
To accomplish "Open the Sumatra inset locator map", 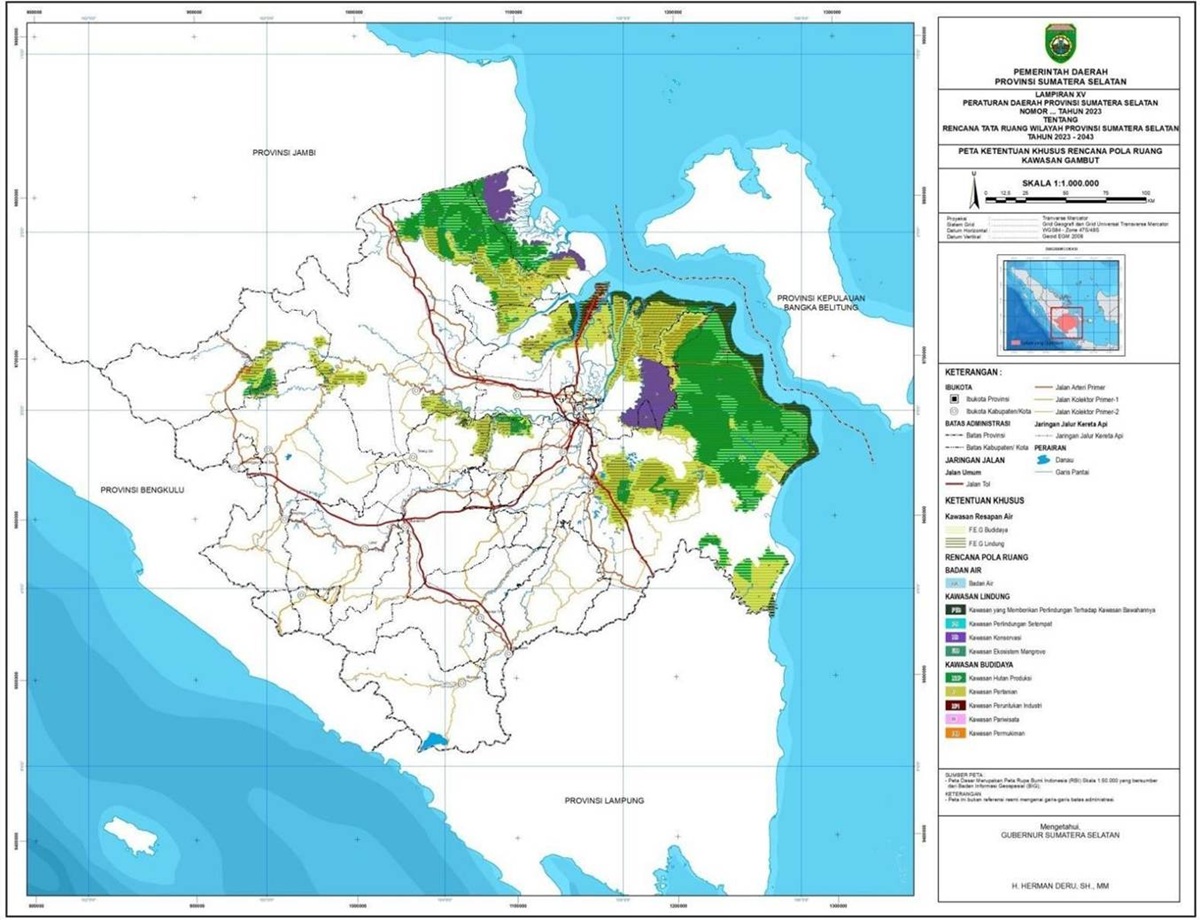I will [x=1062, y=301].
